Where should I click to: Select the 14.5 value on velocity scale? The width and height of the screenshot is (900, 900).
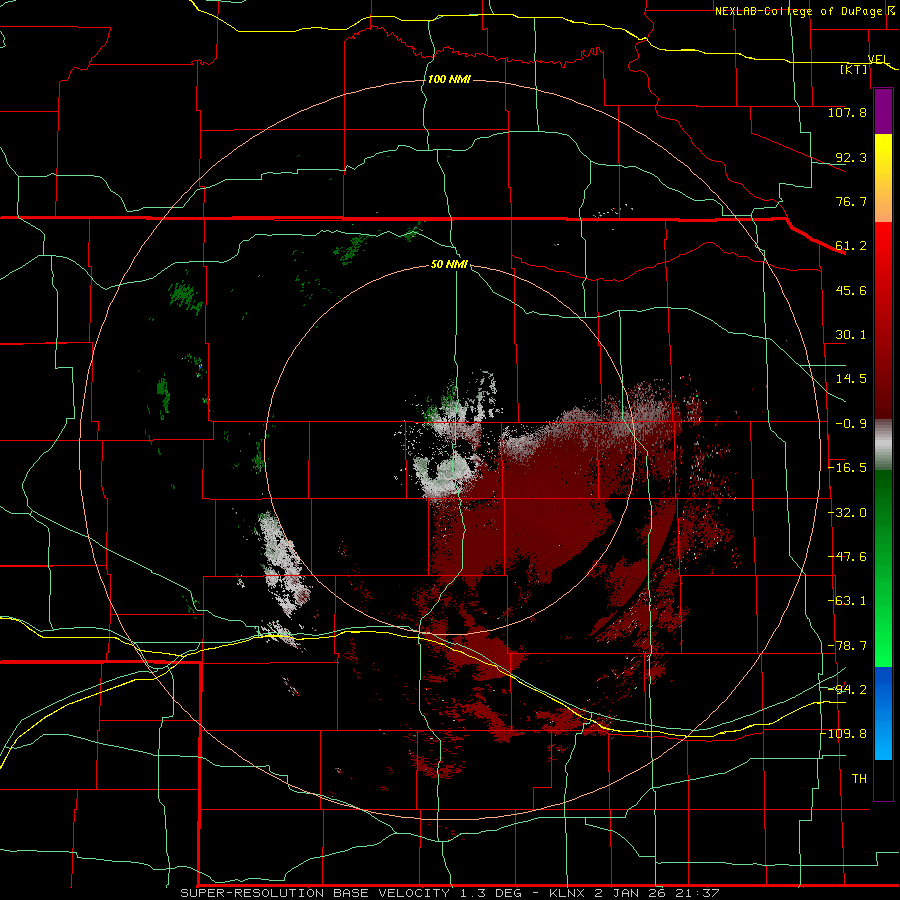click(851, 379)
